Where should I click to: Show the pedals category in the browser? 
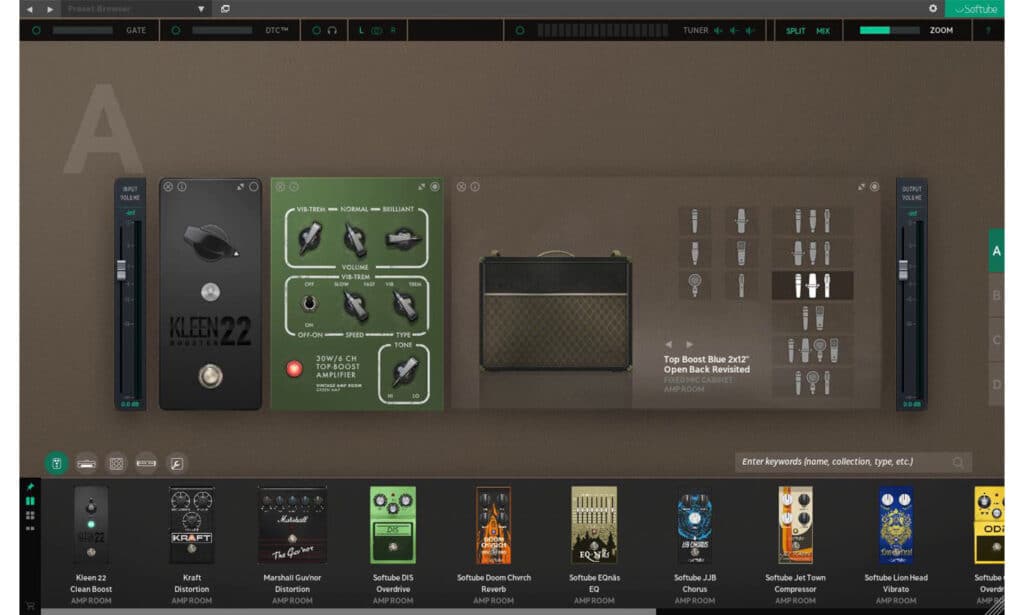(57, 464)
